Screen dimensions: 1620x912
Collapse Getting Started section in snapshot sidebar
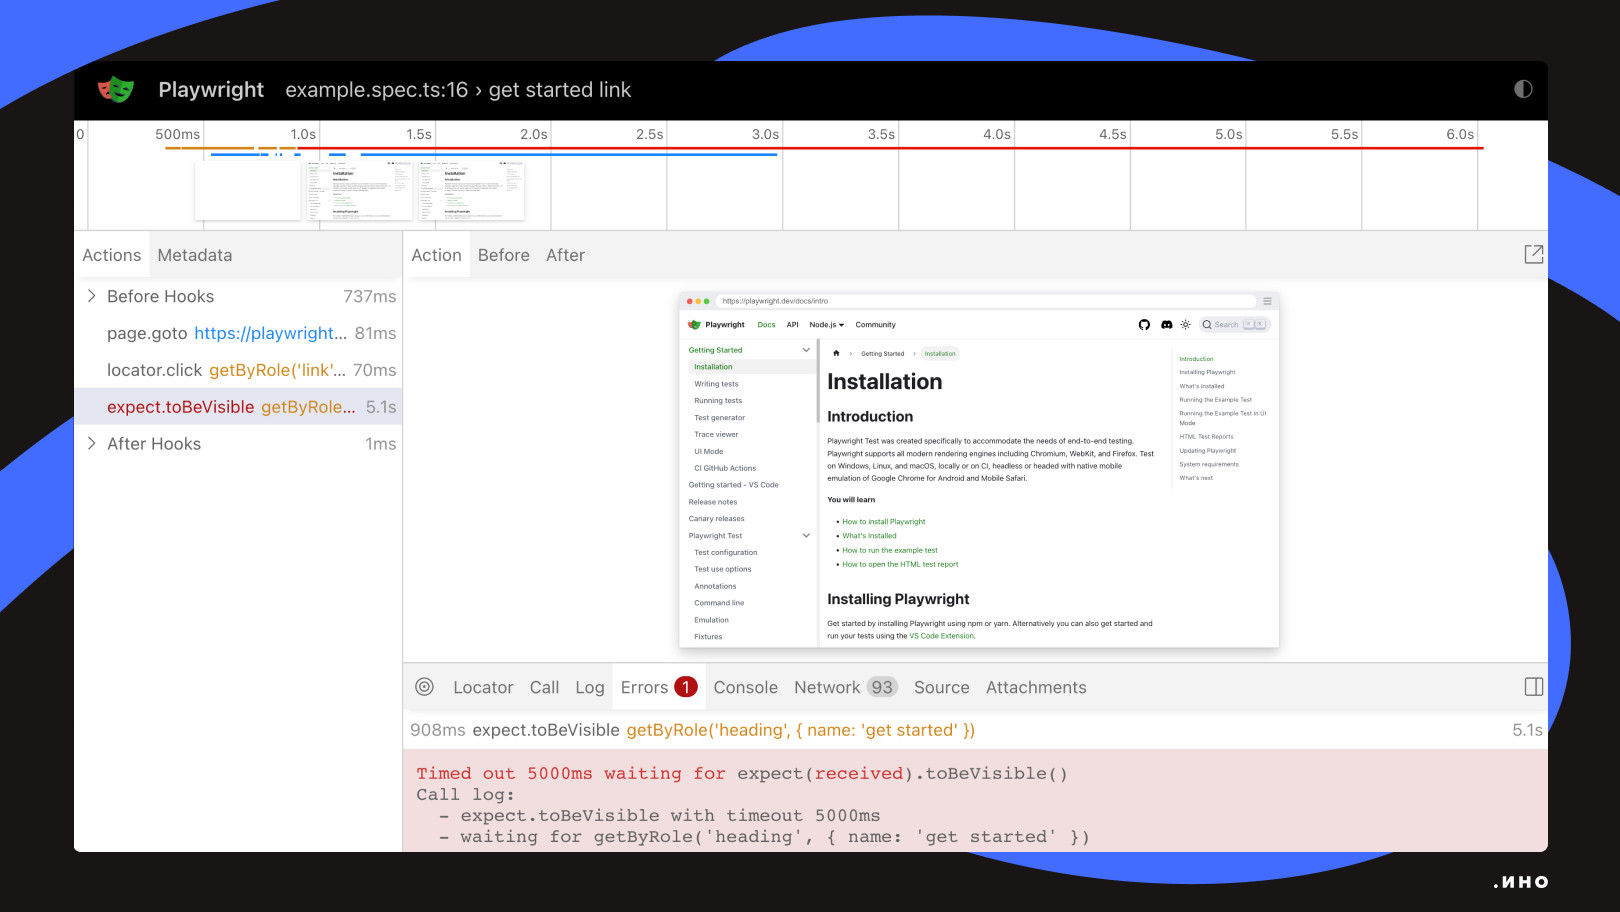pyautogui.click(x=806, y=350)
